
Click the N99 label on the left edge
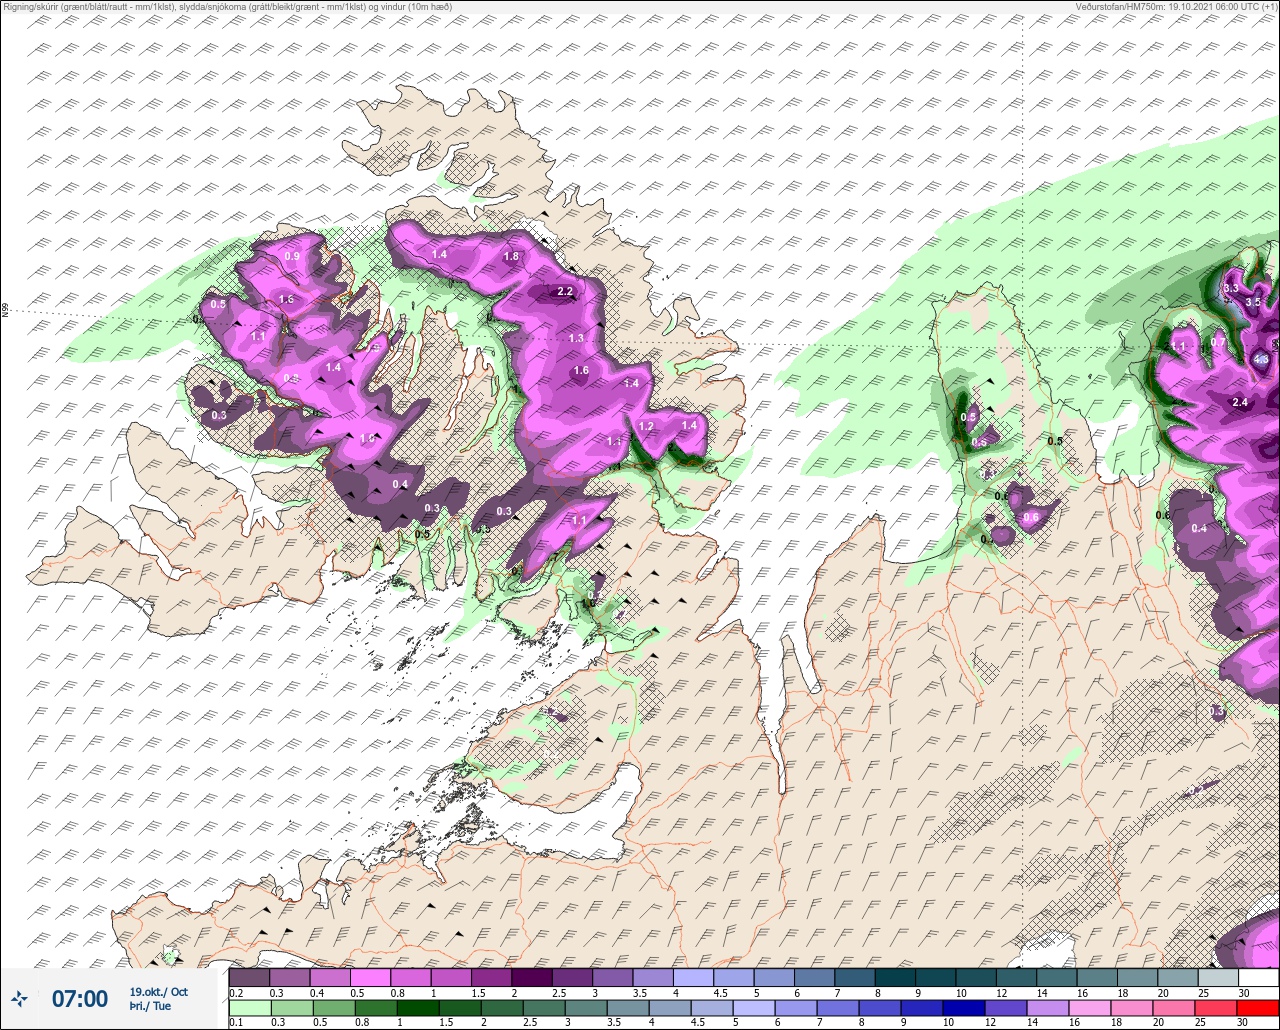point(5,311)
